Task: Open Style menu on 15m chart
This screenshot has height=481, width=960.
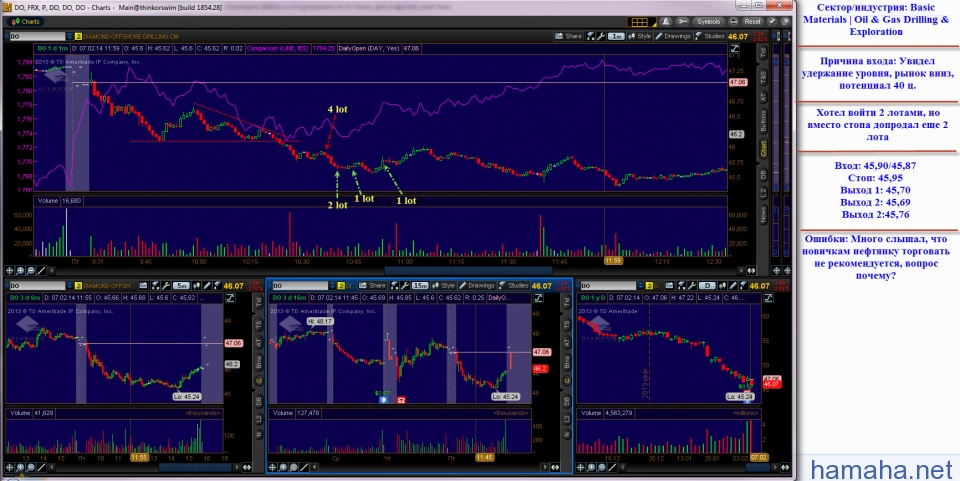Action: [x=443, y=286]
